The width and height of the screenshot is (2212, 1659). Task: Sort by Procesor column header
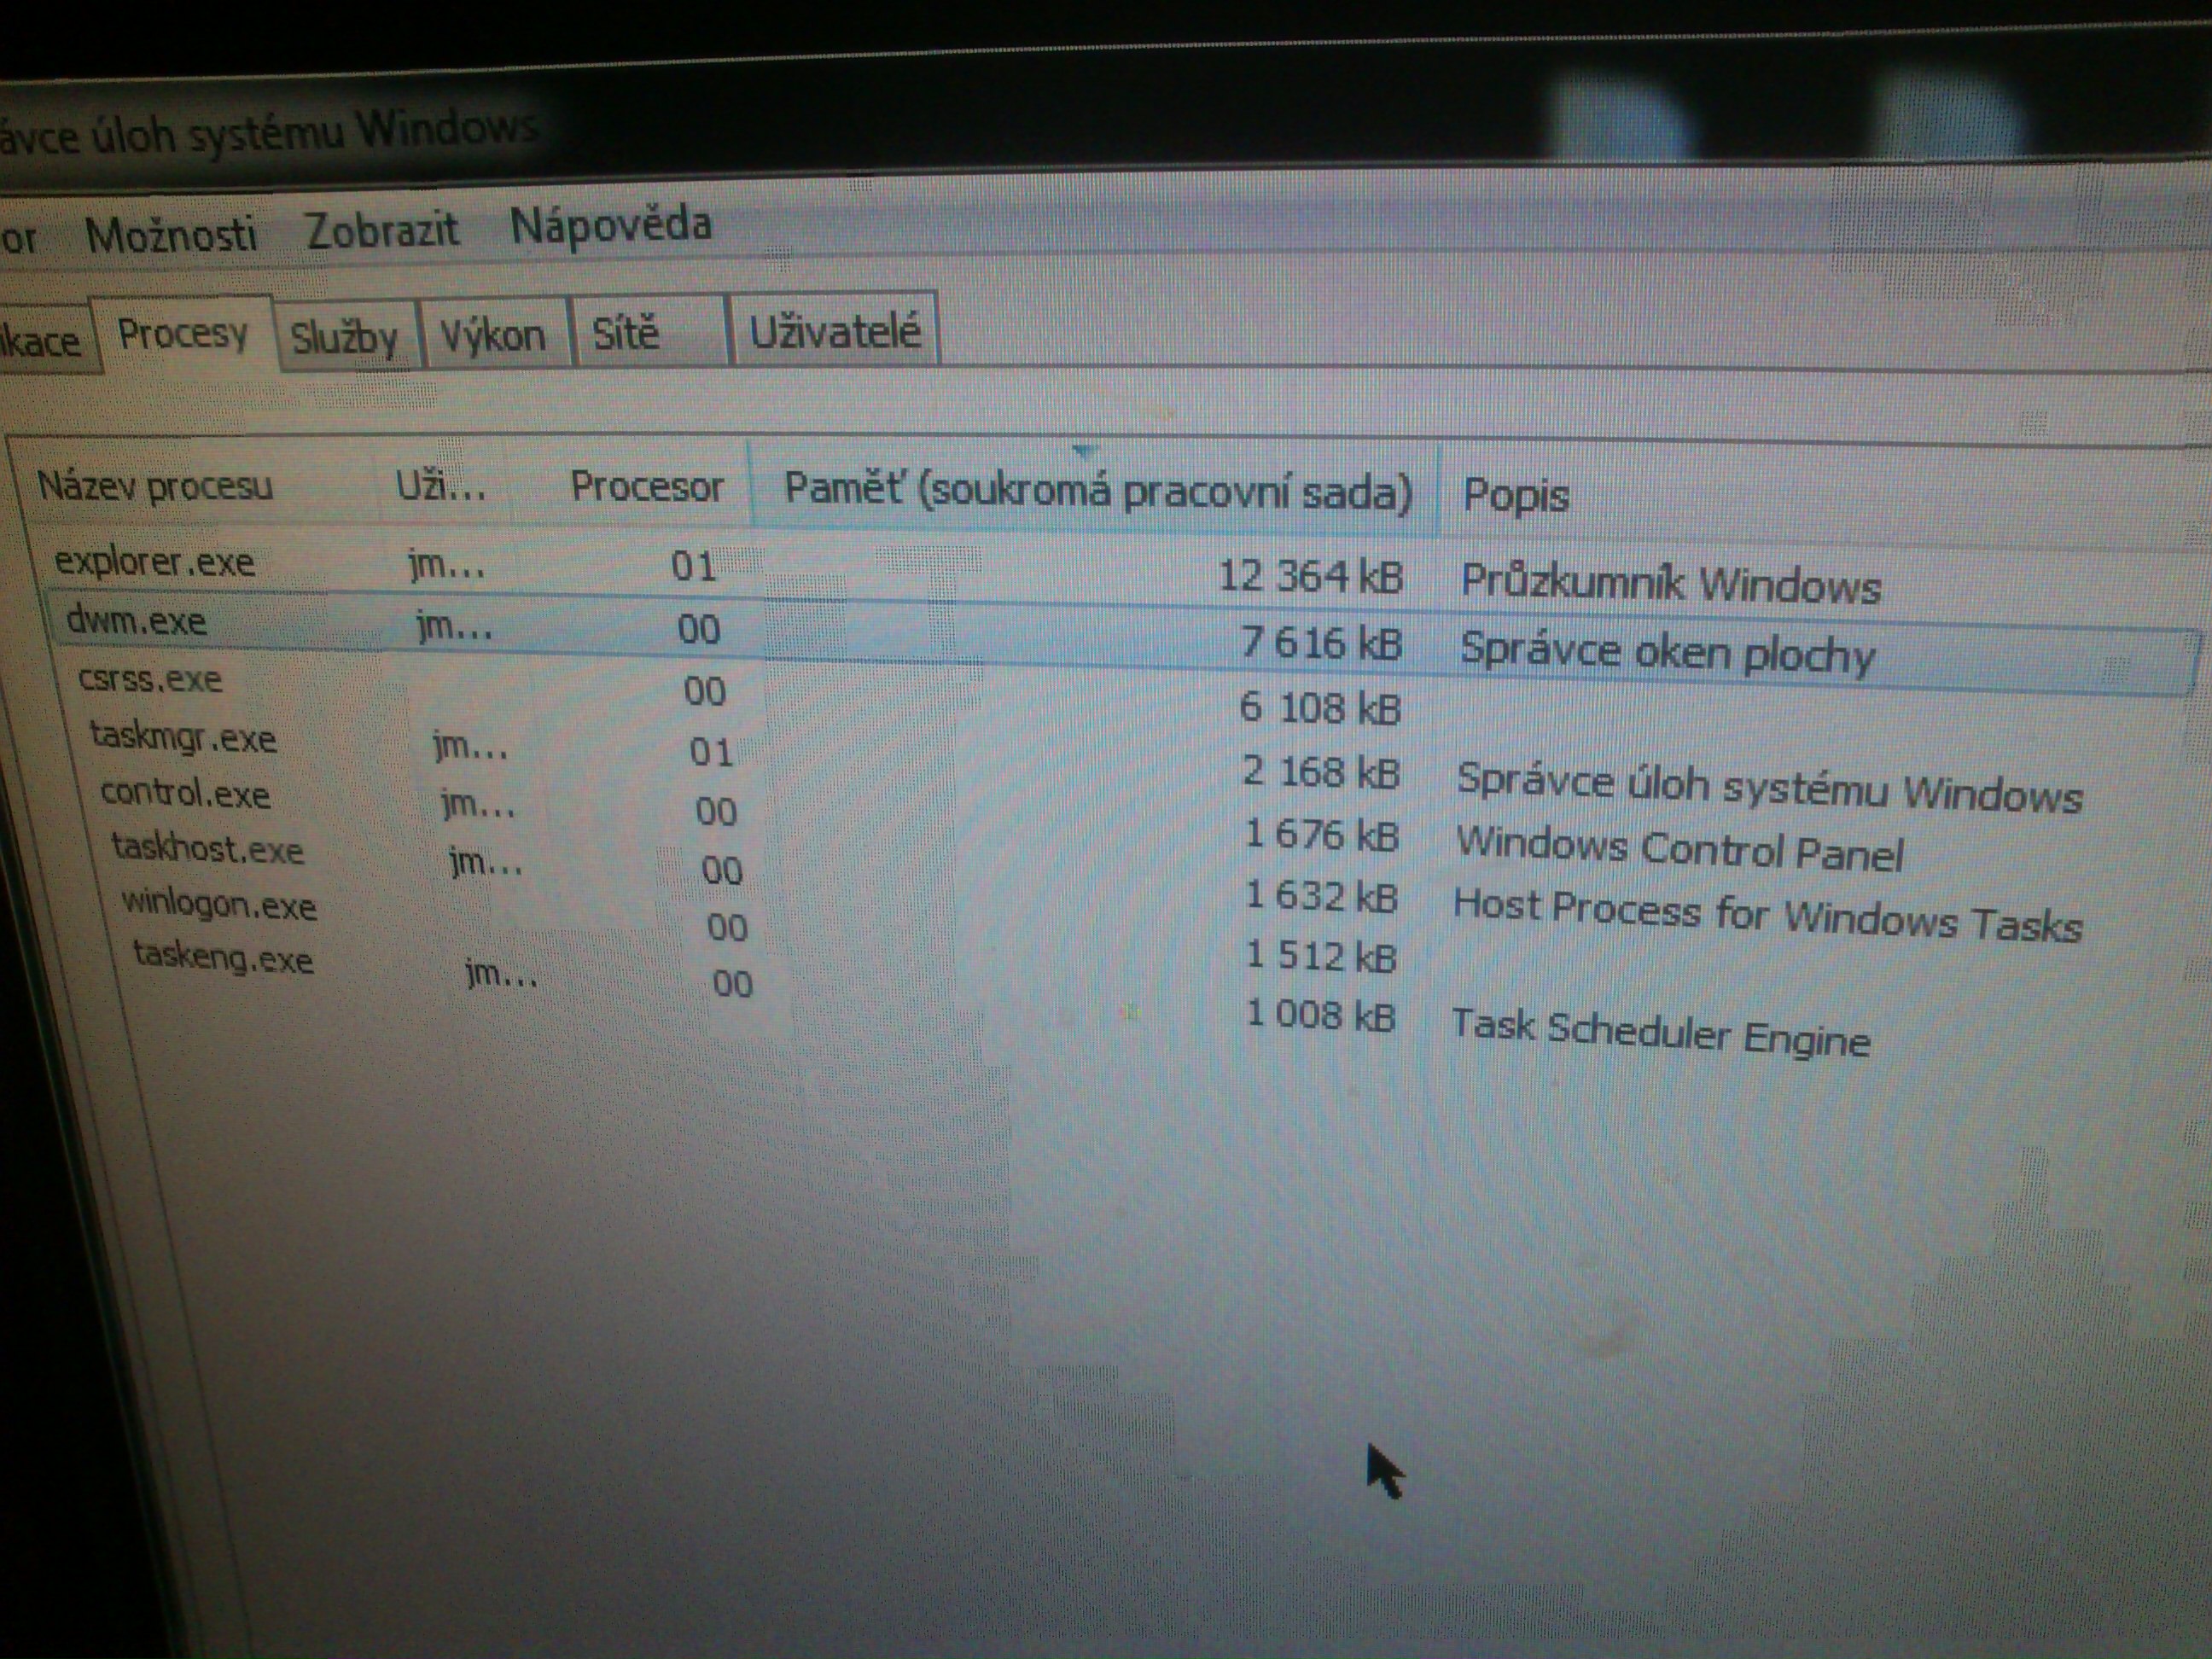coord(646,487)
